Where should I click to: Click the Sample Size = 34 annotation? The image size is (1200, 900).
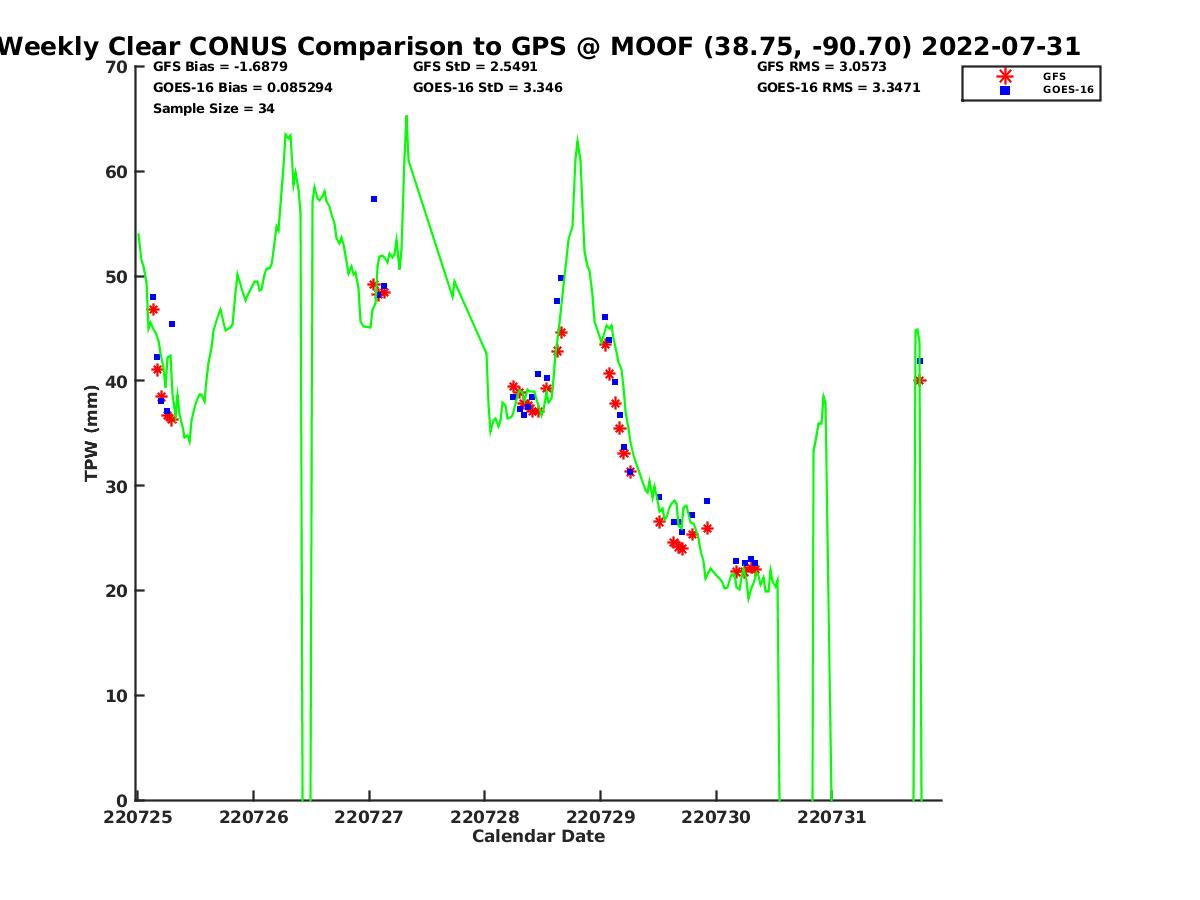tap(213, 109)
